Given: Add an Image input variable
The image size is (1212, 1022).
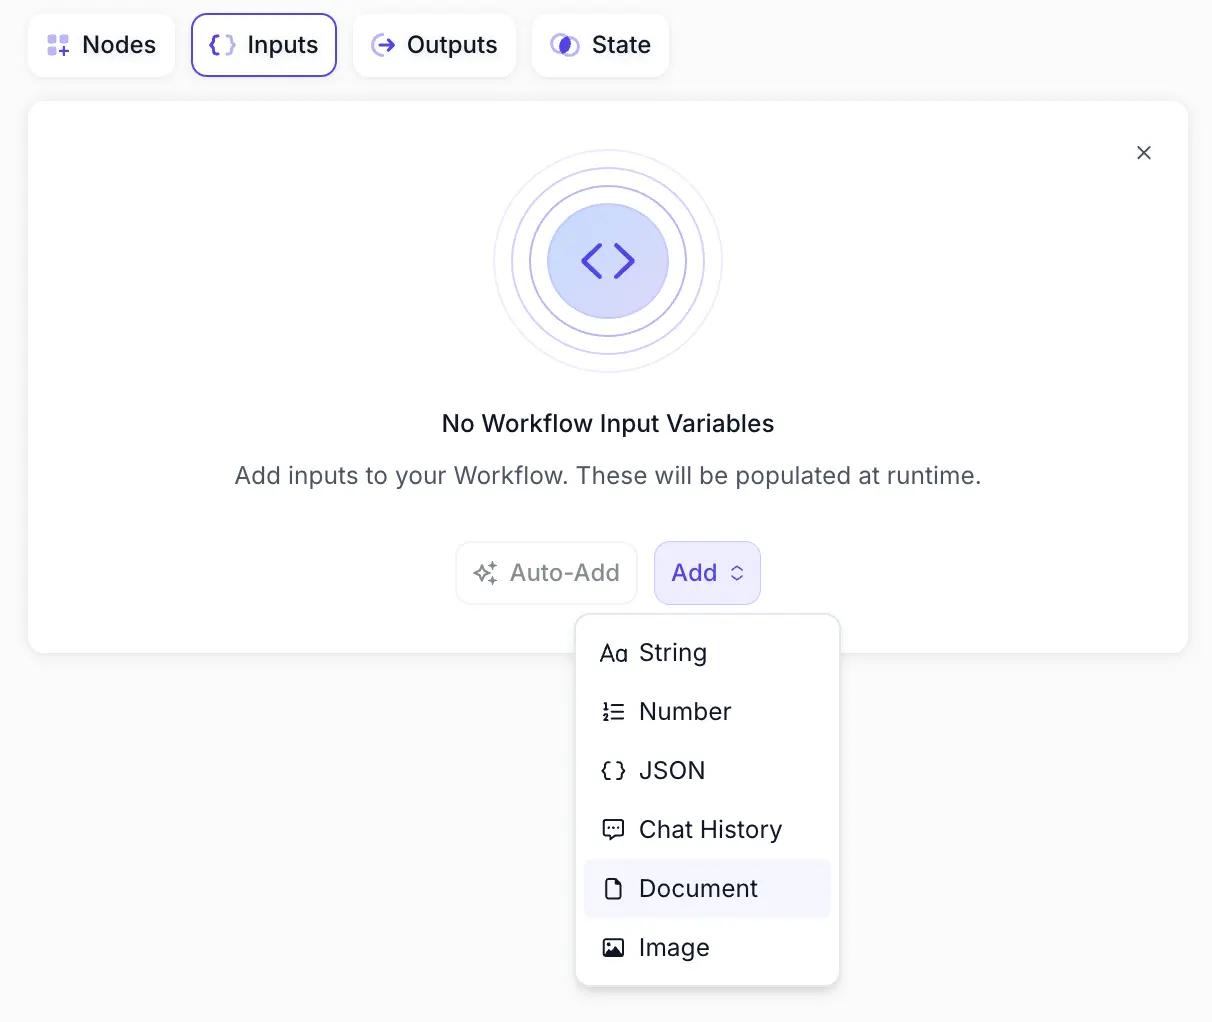Looking at the screenshot, I should click(x=707, y=948).
